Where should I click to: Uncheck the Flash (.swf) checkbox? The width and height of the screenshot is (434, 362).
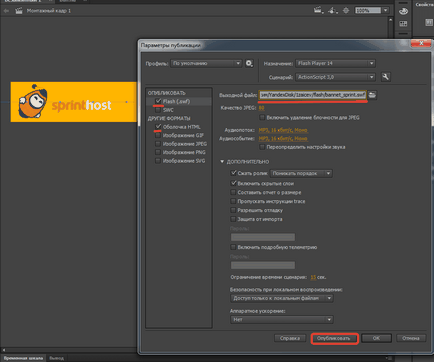158,101
